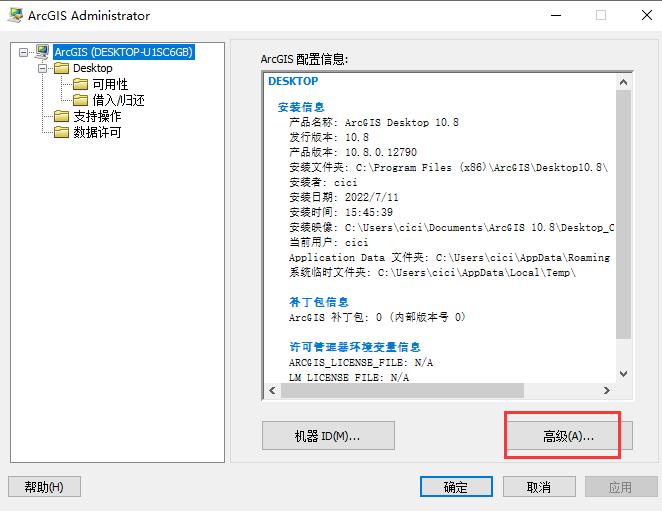Click the horizontal scrollbar right arrow
Screen dimensions: 662x511
click(x=607, y=391)
